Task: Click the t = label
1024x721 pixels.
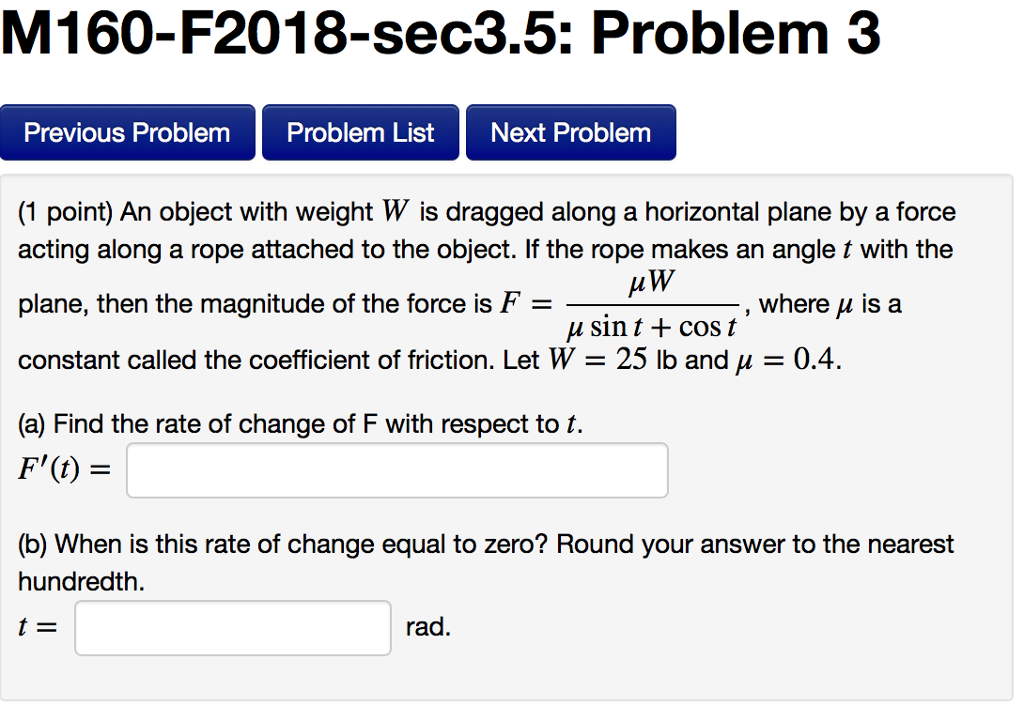Action: click(x=35, y=626)
